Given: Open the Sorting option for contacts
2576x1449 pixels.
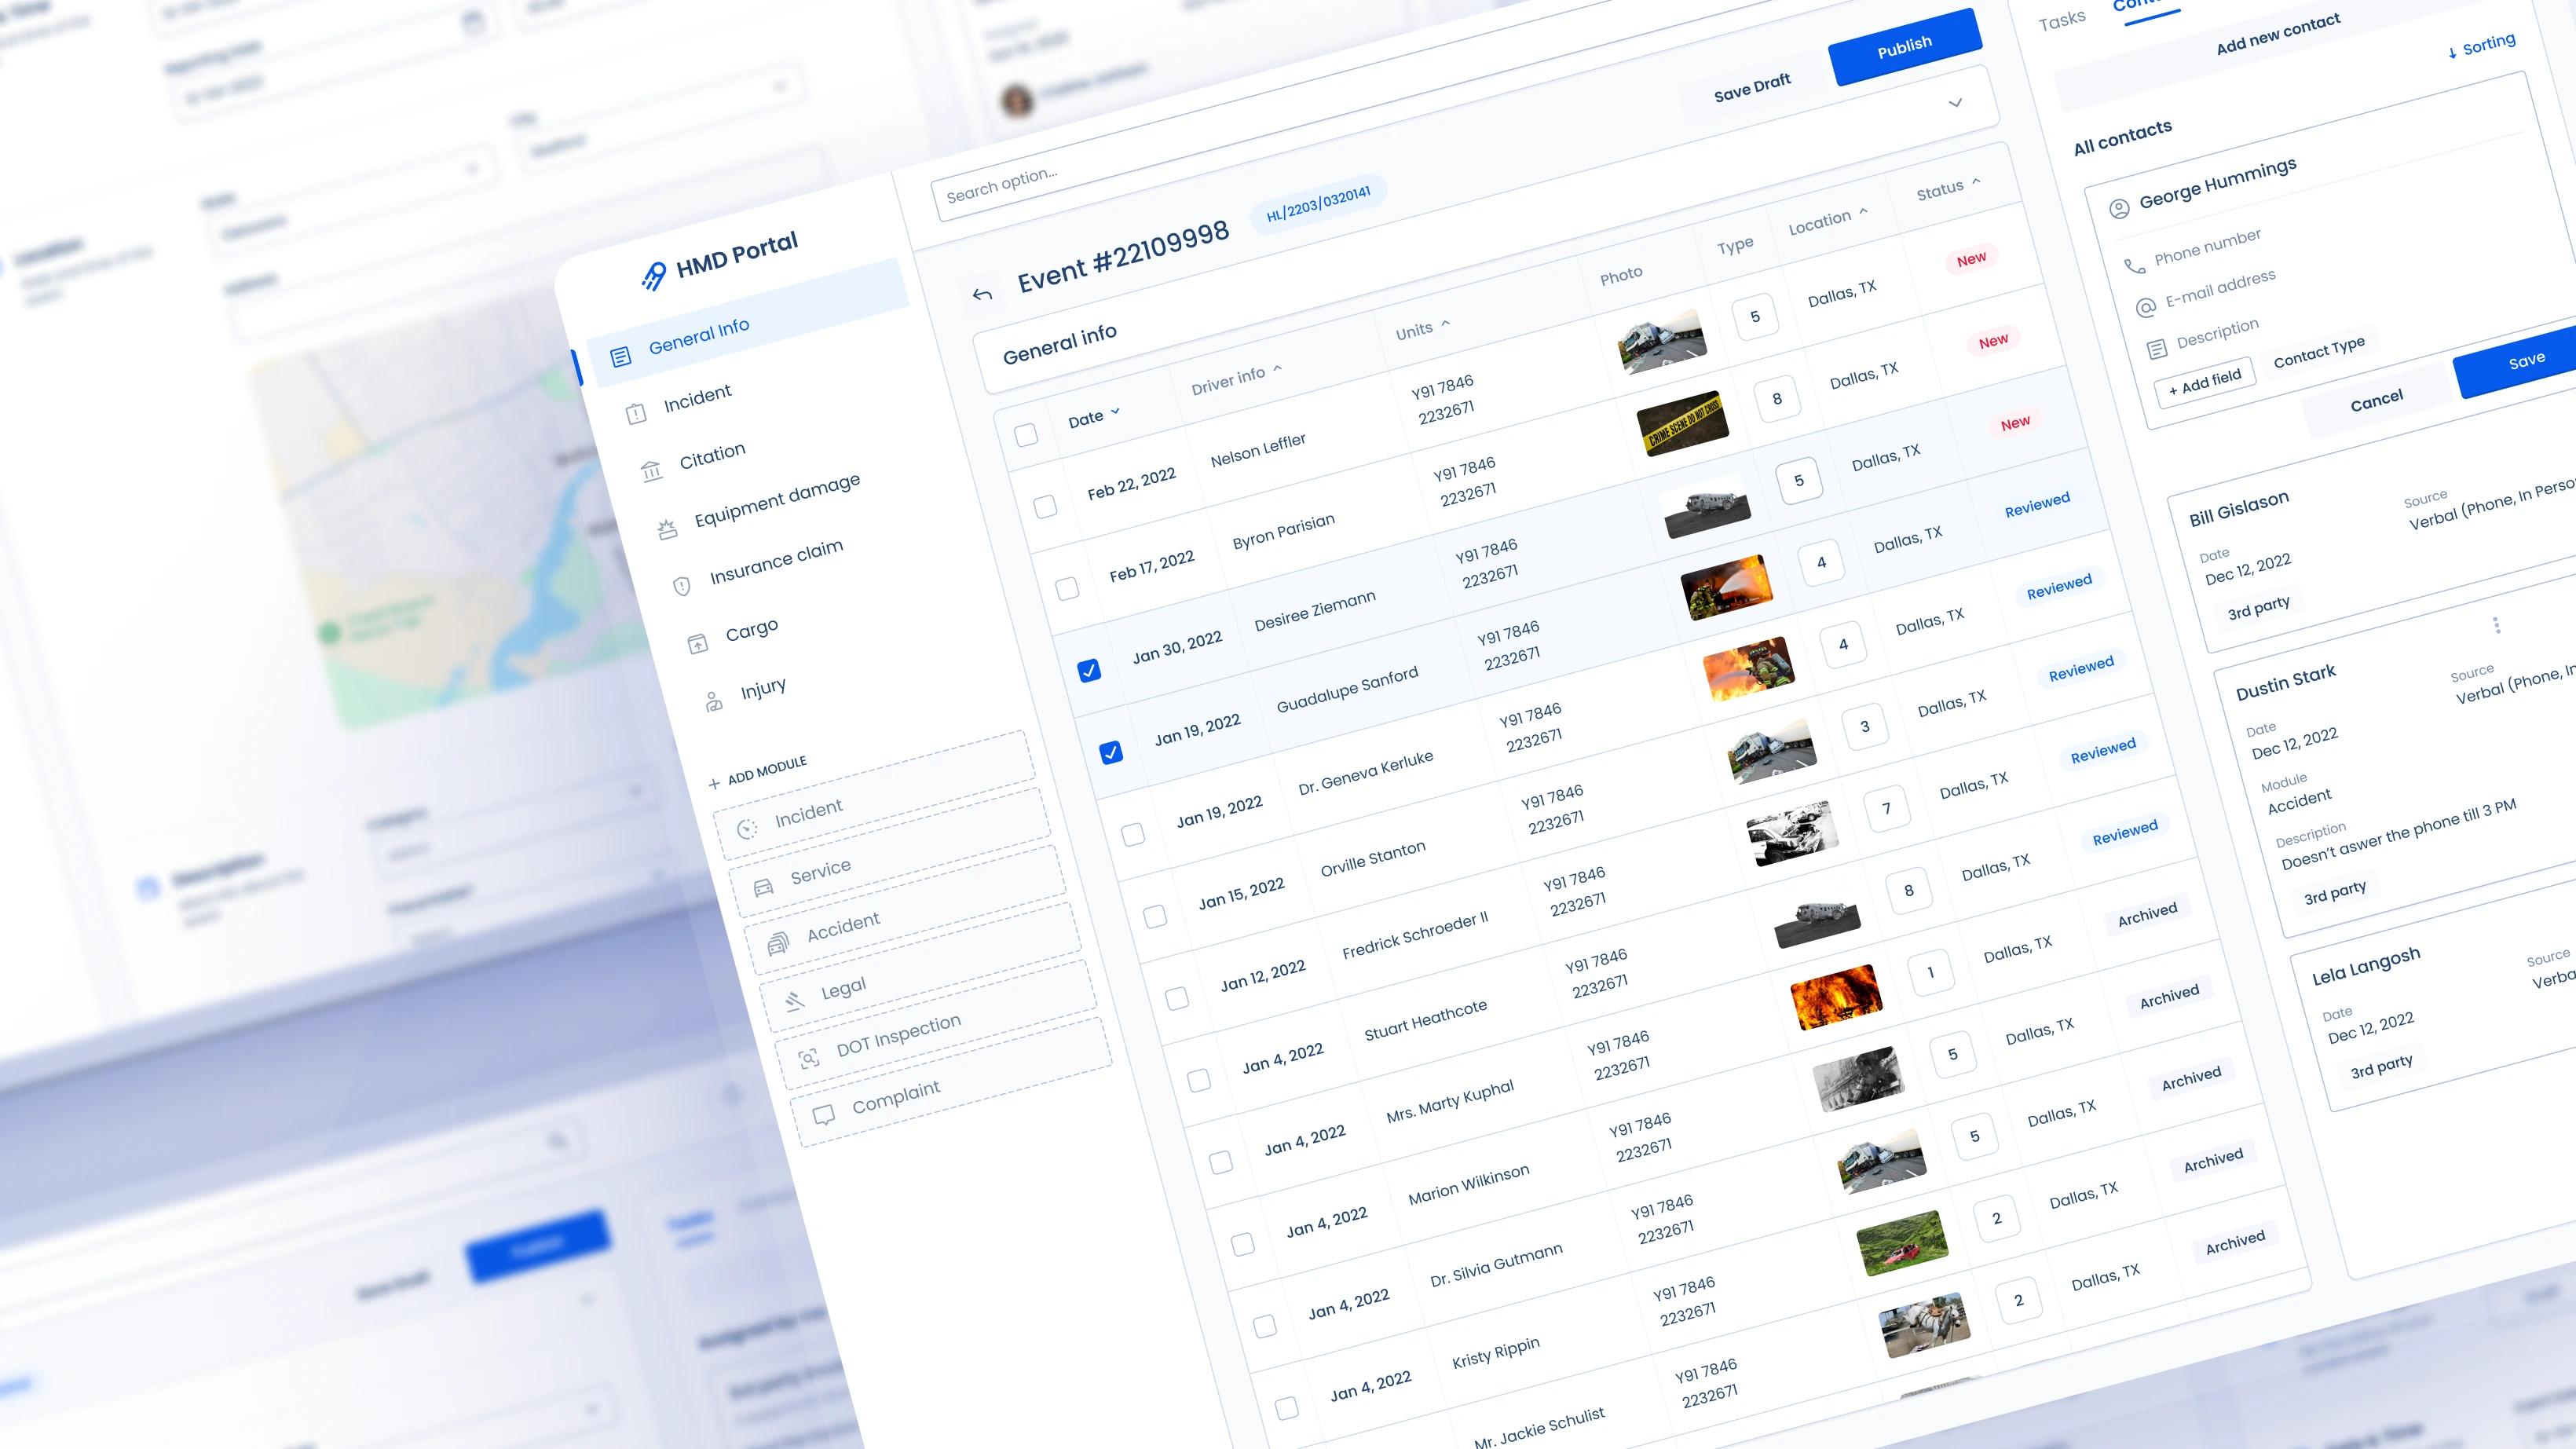Looking at the screenshot, I should pyautogui.click(x=2481, y=46).
